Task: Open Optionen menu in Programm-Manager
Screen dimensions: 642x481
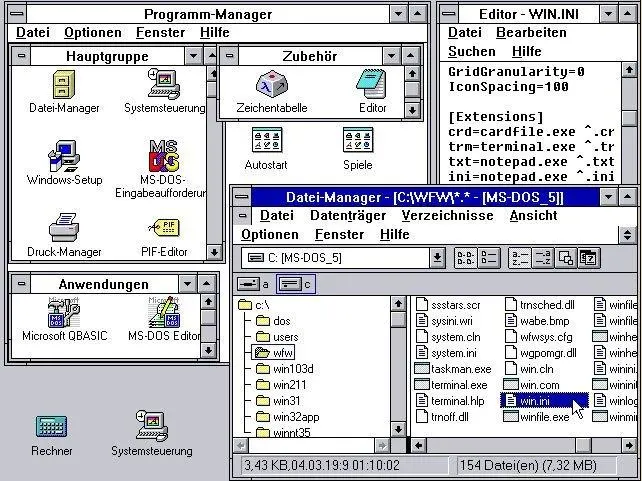Action: tap(93, 32)
